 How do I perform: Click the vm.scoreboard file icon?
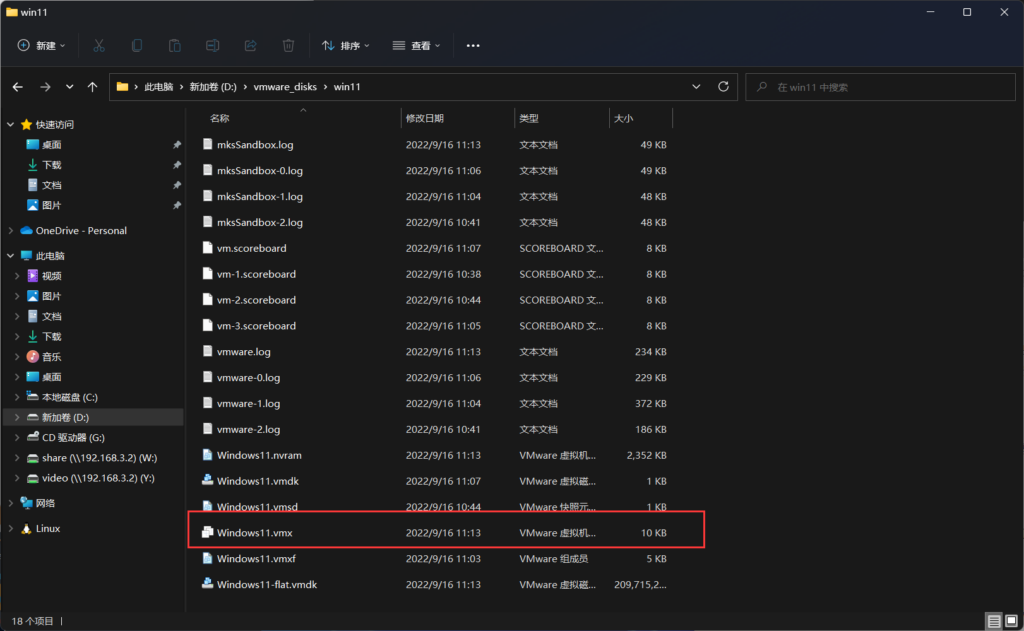point(207,248)
